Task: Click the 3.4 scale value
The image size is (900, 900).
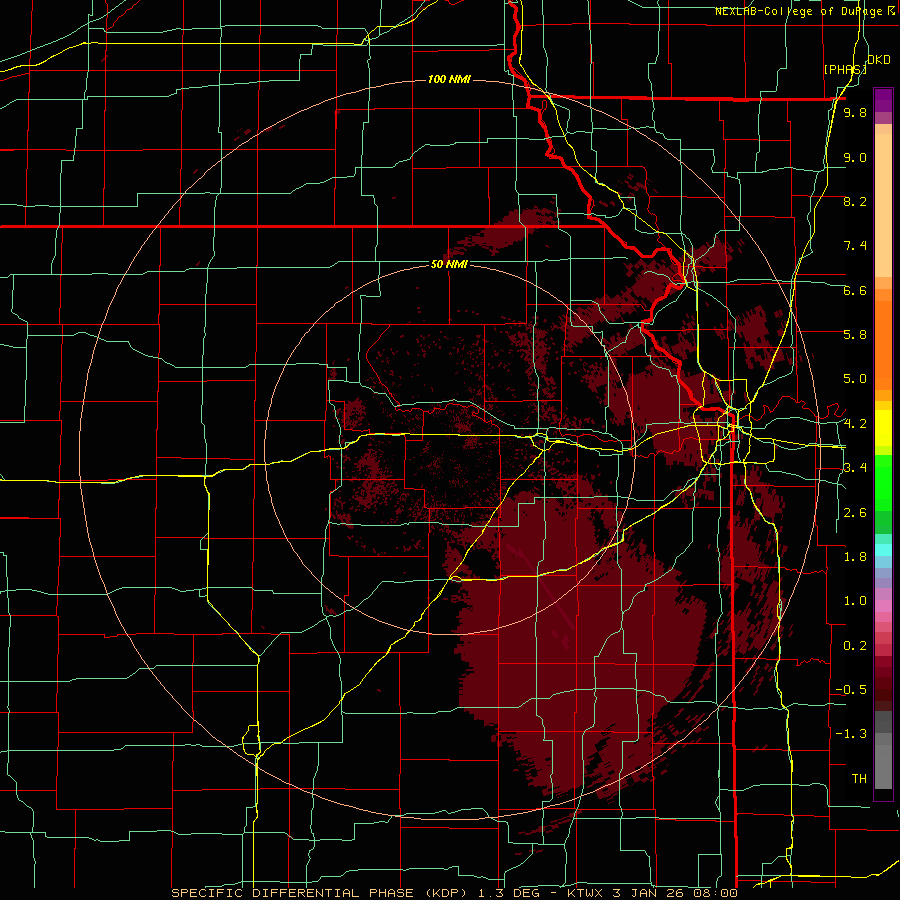Action: tap(855, 468)
